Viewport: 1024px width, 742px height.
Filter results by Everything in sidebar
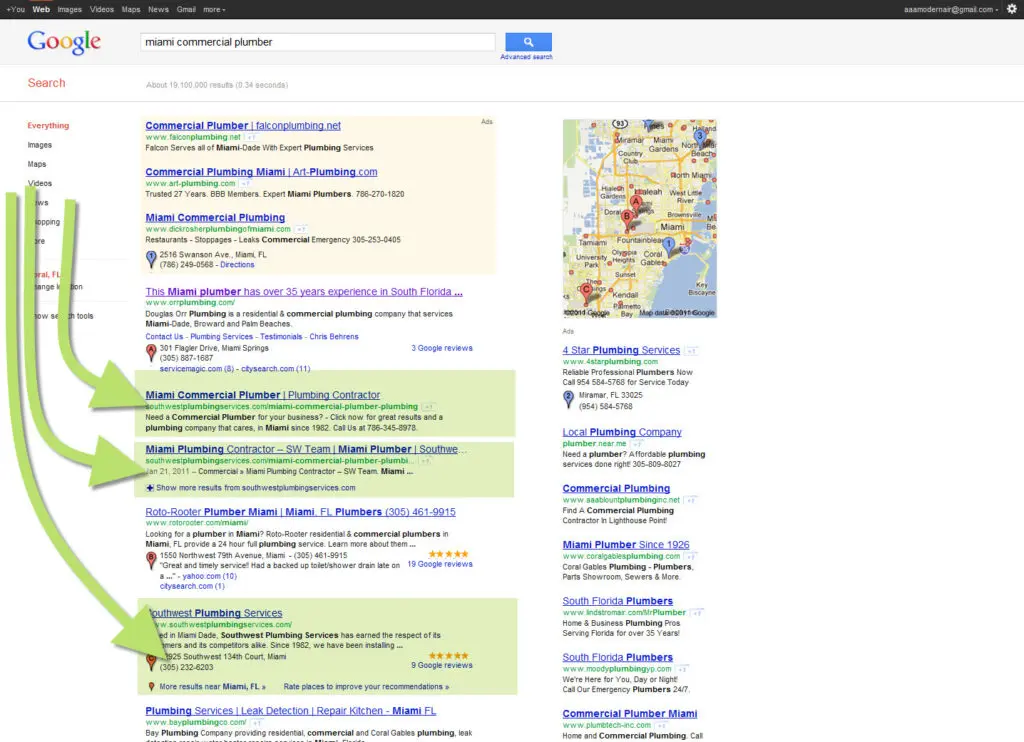click(x=48, y=125)
